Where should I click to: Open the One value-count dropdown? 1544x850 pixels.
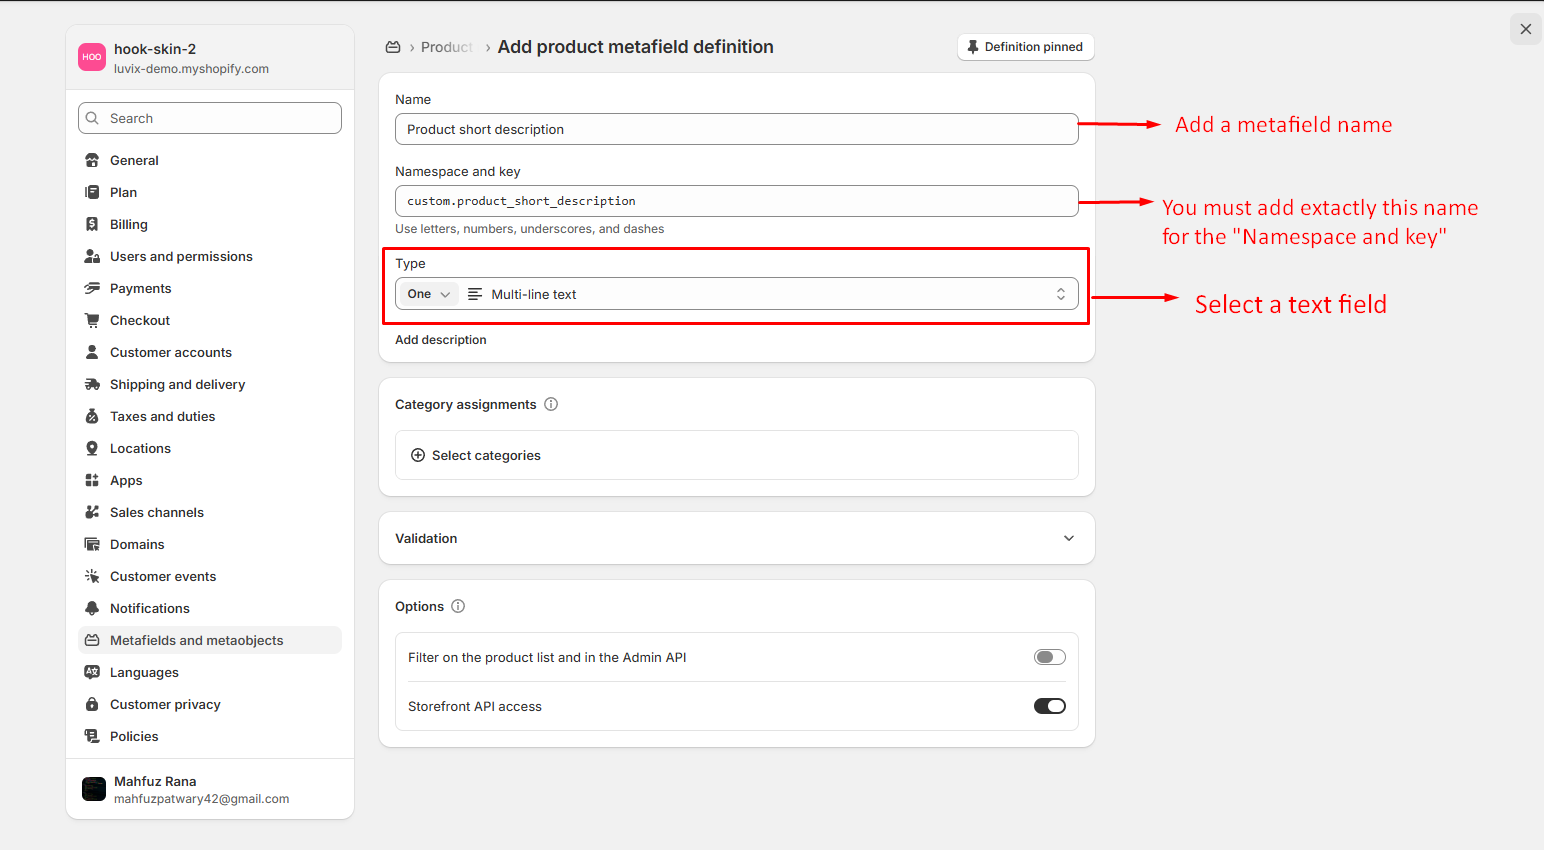[428, 294]
